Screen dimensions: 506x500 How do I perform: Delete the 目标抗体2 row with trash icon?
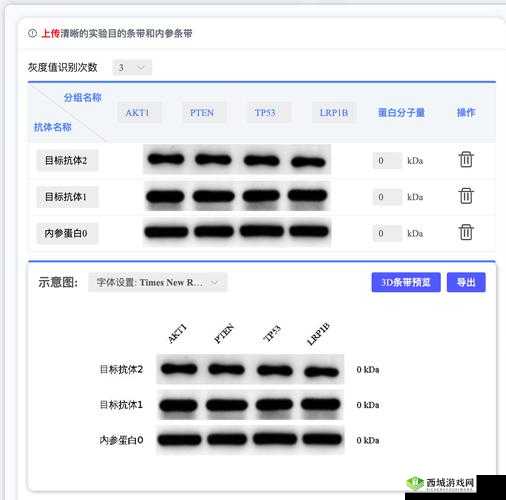[x=466, y=160]
